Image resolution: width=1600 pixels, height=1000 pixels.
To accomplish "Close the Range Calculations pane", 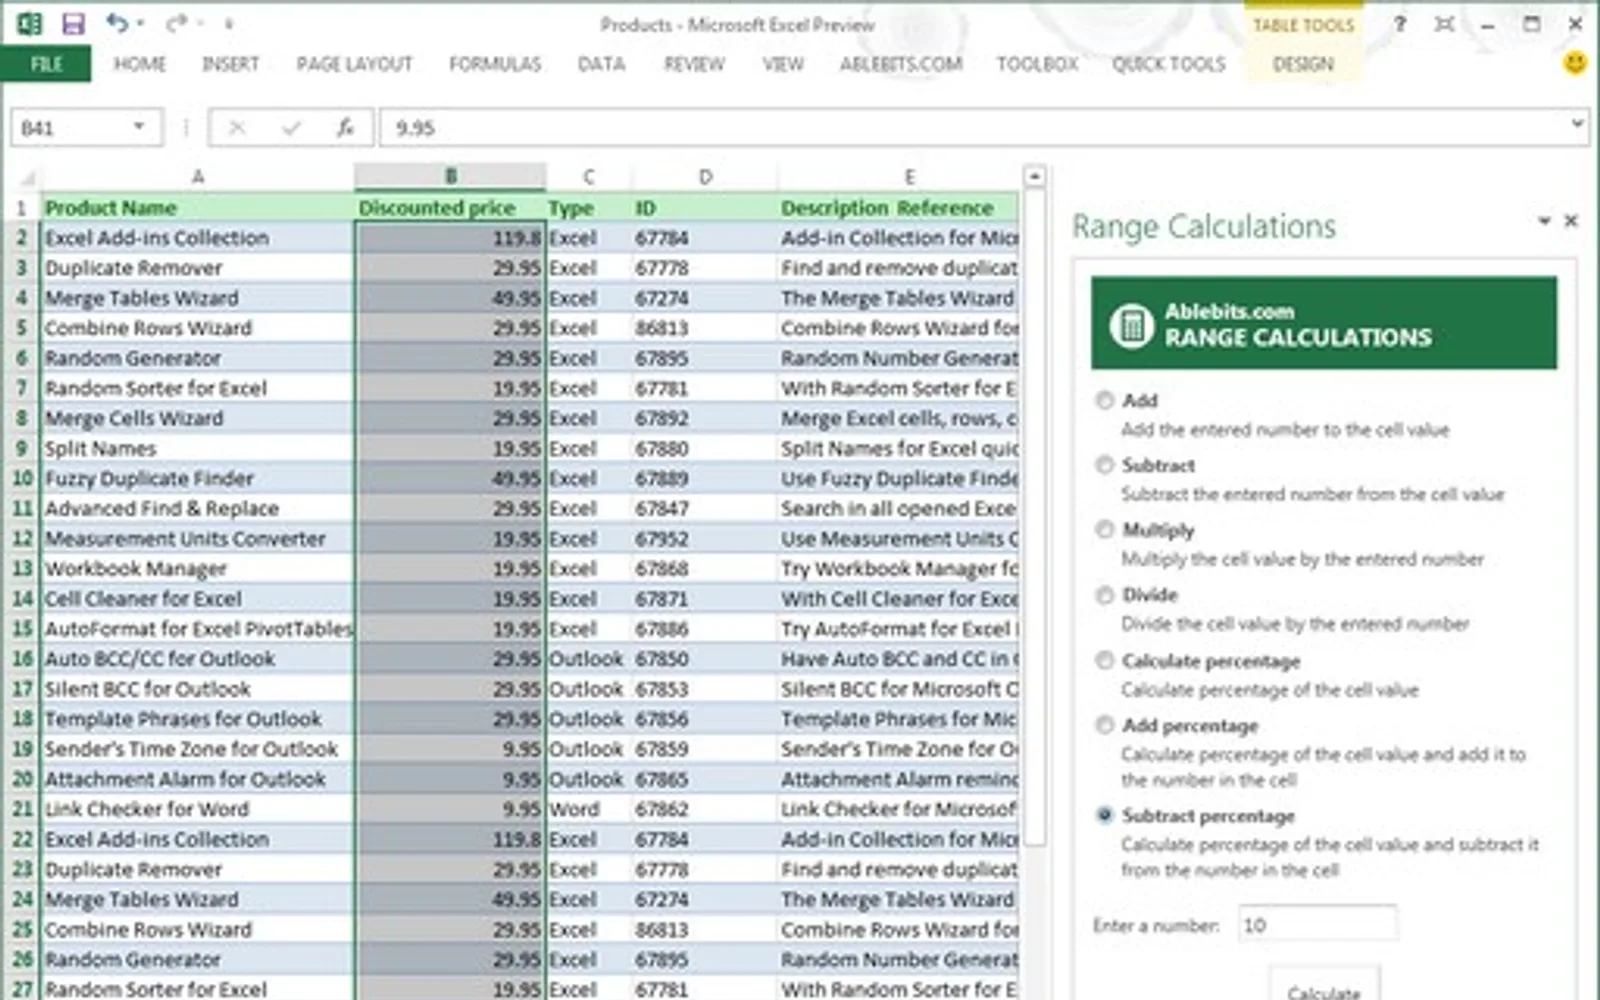I will [1571, 220].
